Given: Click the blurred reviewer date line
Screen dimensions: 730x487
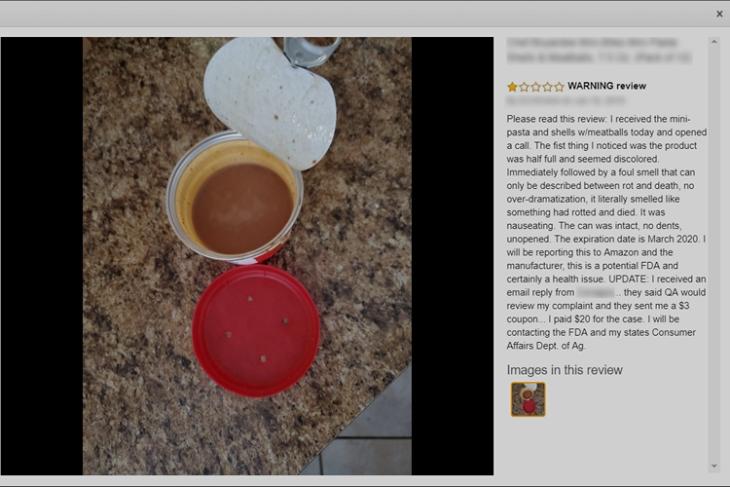Looking at the screenshot, I should tap(566, 101).
